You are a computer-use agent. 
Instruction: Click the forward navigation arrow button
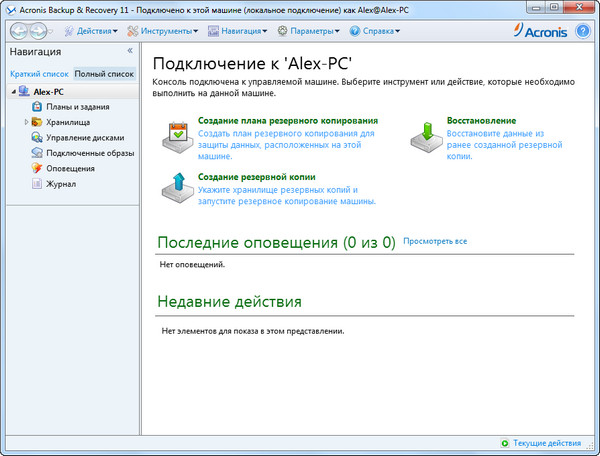tap(39, 31)
